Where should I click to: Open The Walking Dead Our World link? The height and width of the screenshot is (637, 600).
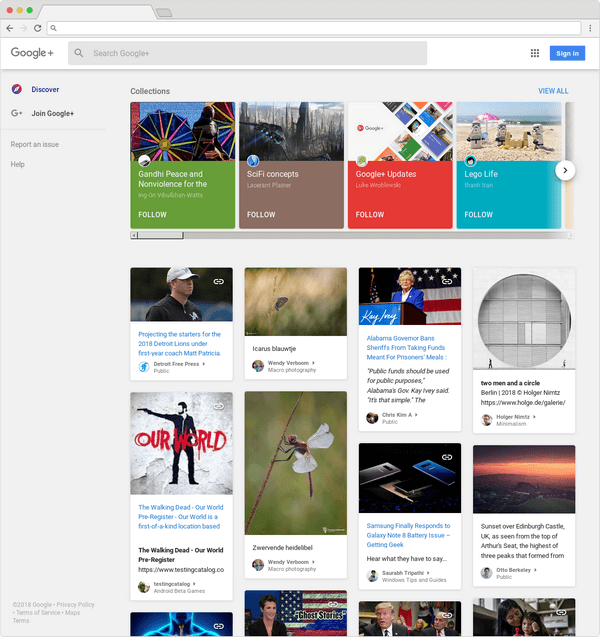tap(181, 517)
